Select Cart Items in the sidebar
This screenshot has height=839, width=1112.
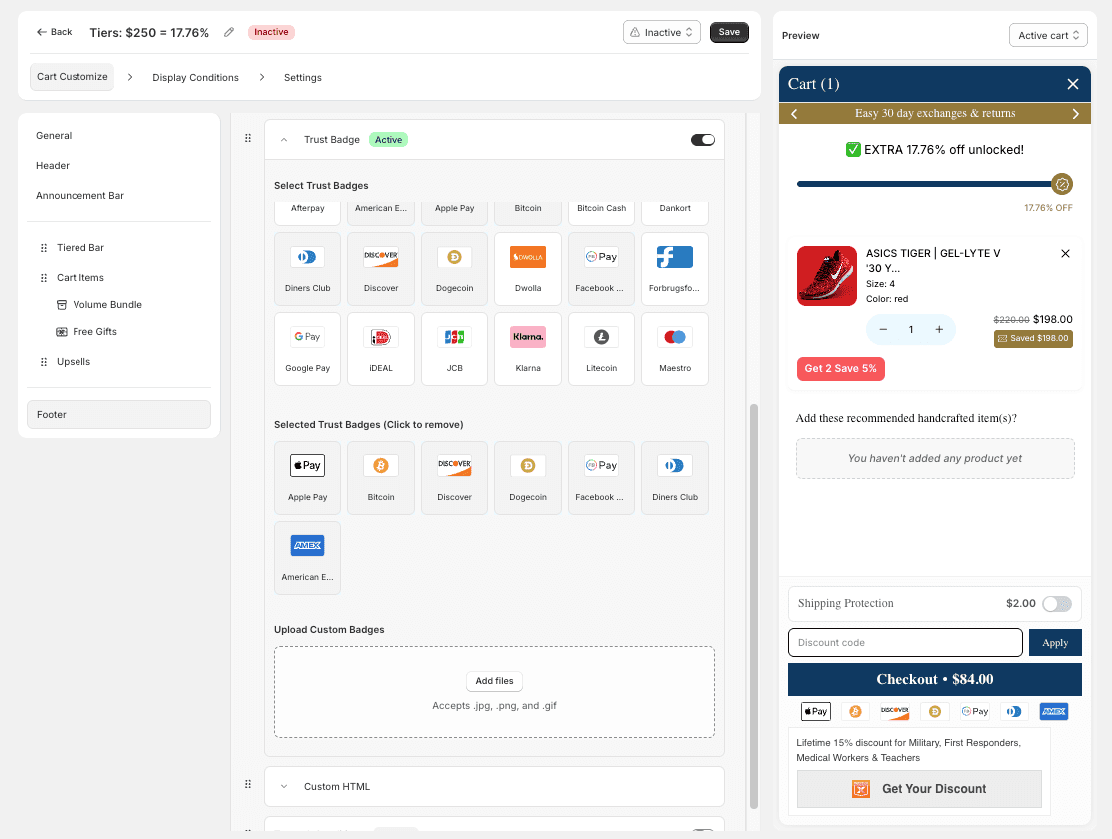pos(80,278)
